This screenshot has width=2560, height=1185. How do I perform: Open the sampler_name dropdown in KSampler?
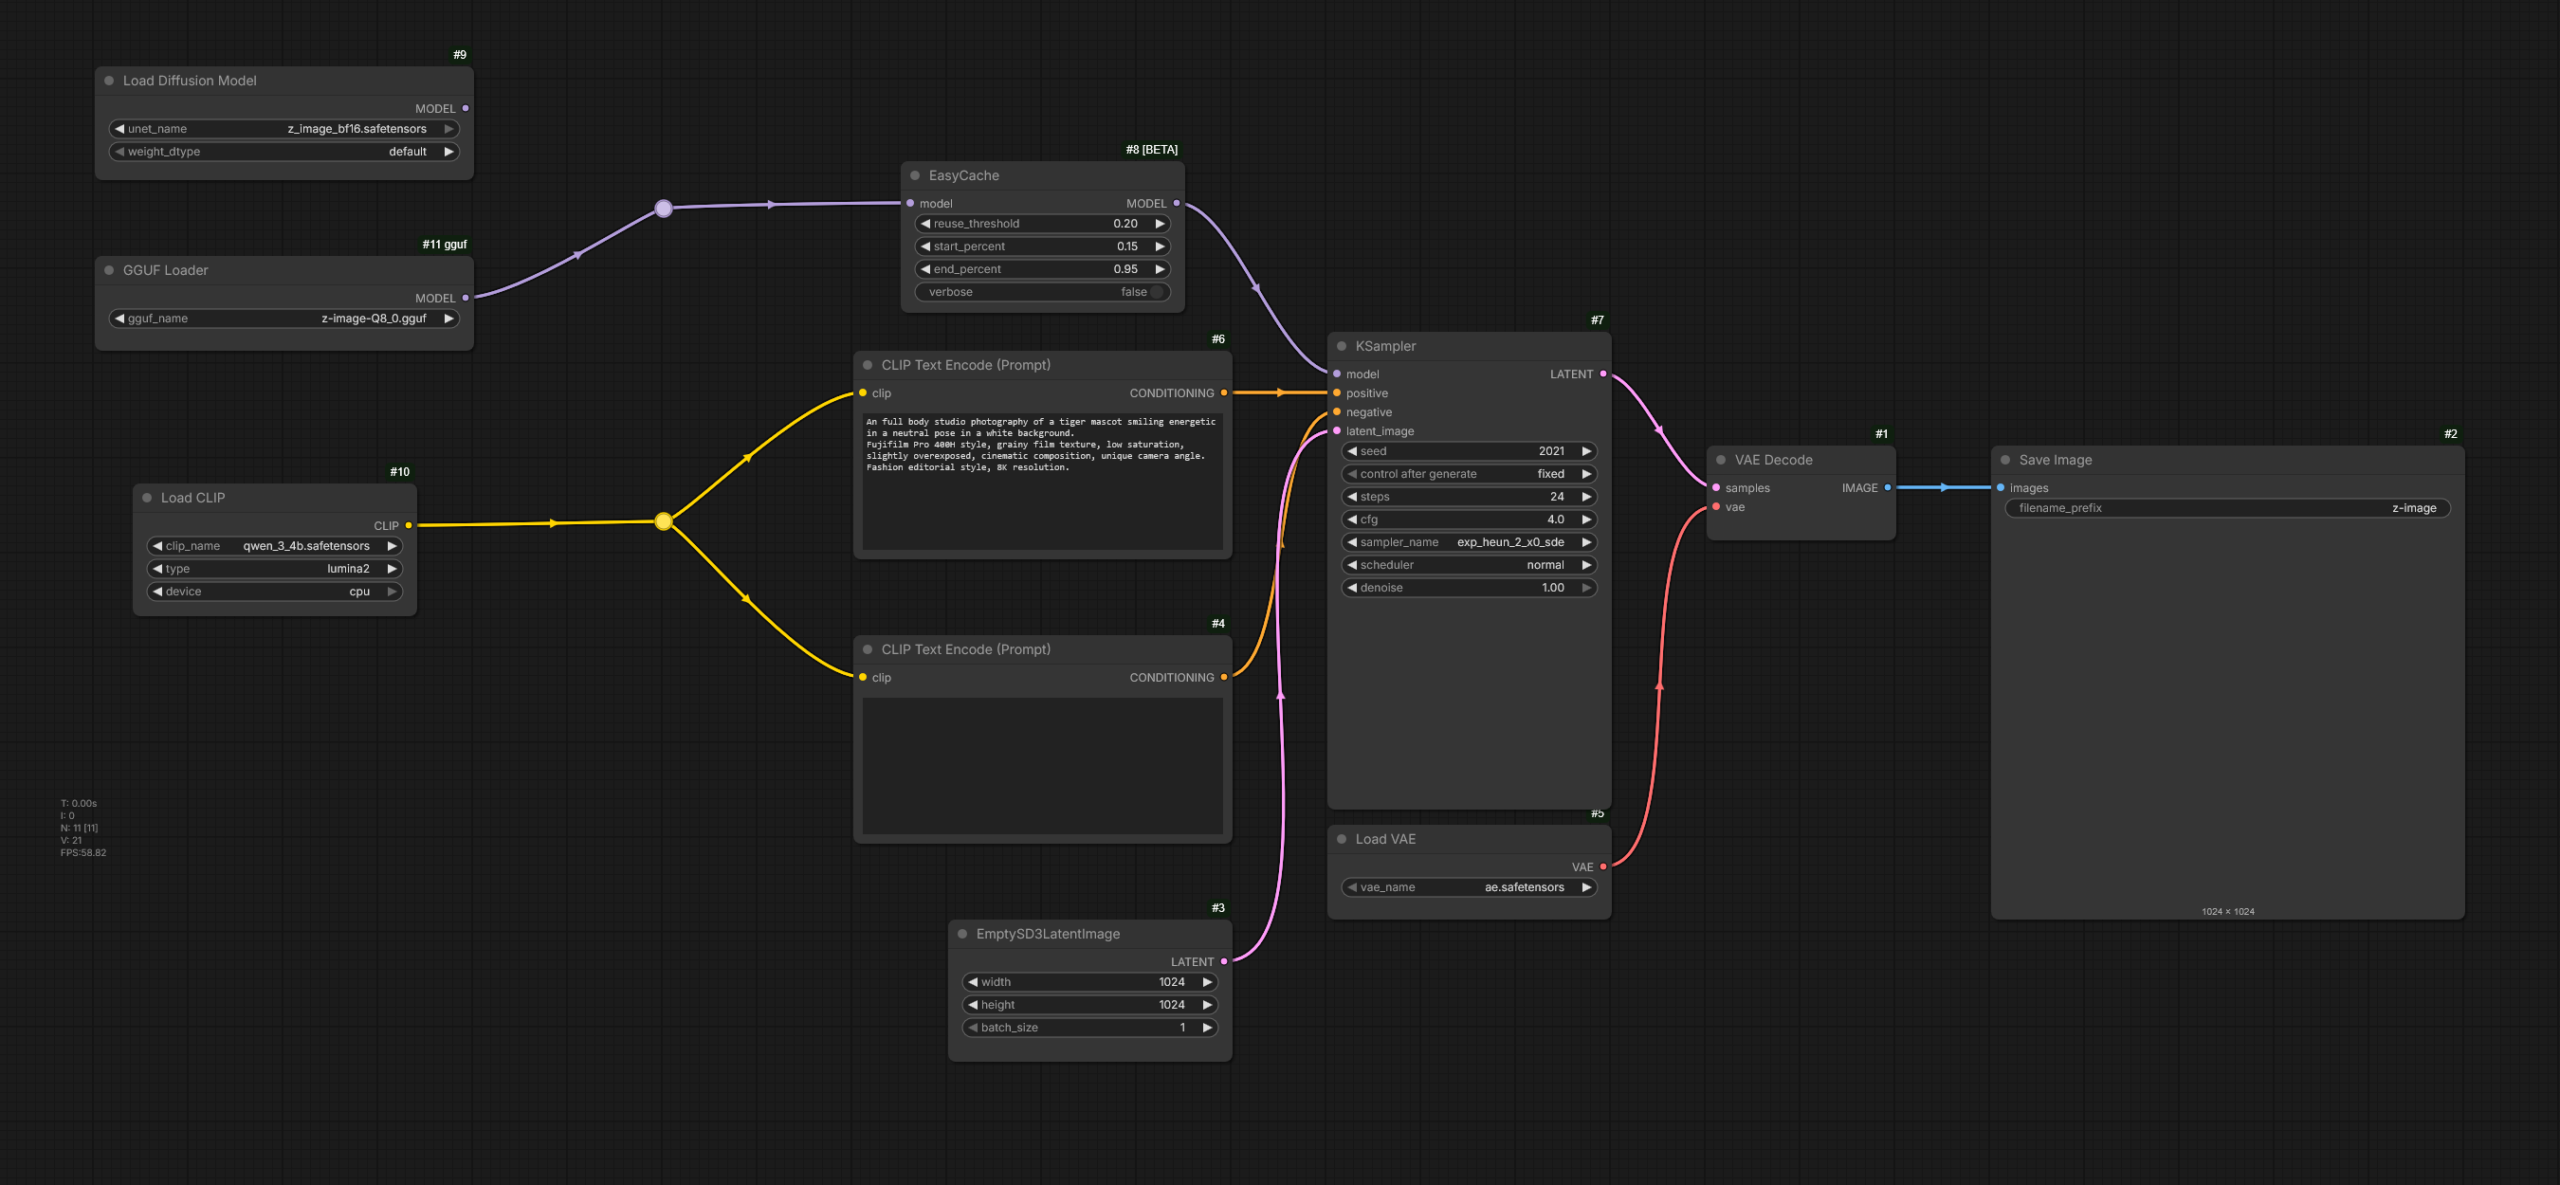click(x=1468, y=542)
